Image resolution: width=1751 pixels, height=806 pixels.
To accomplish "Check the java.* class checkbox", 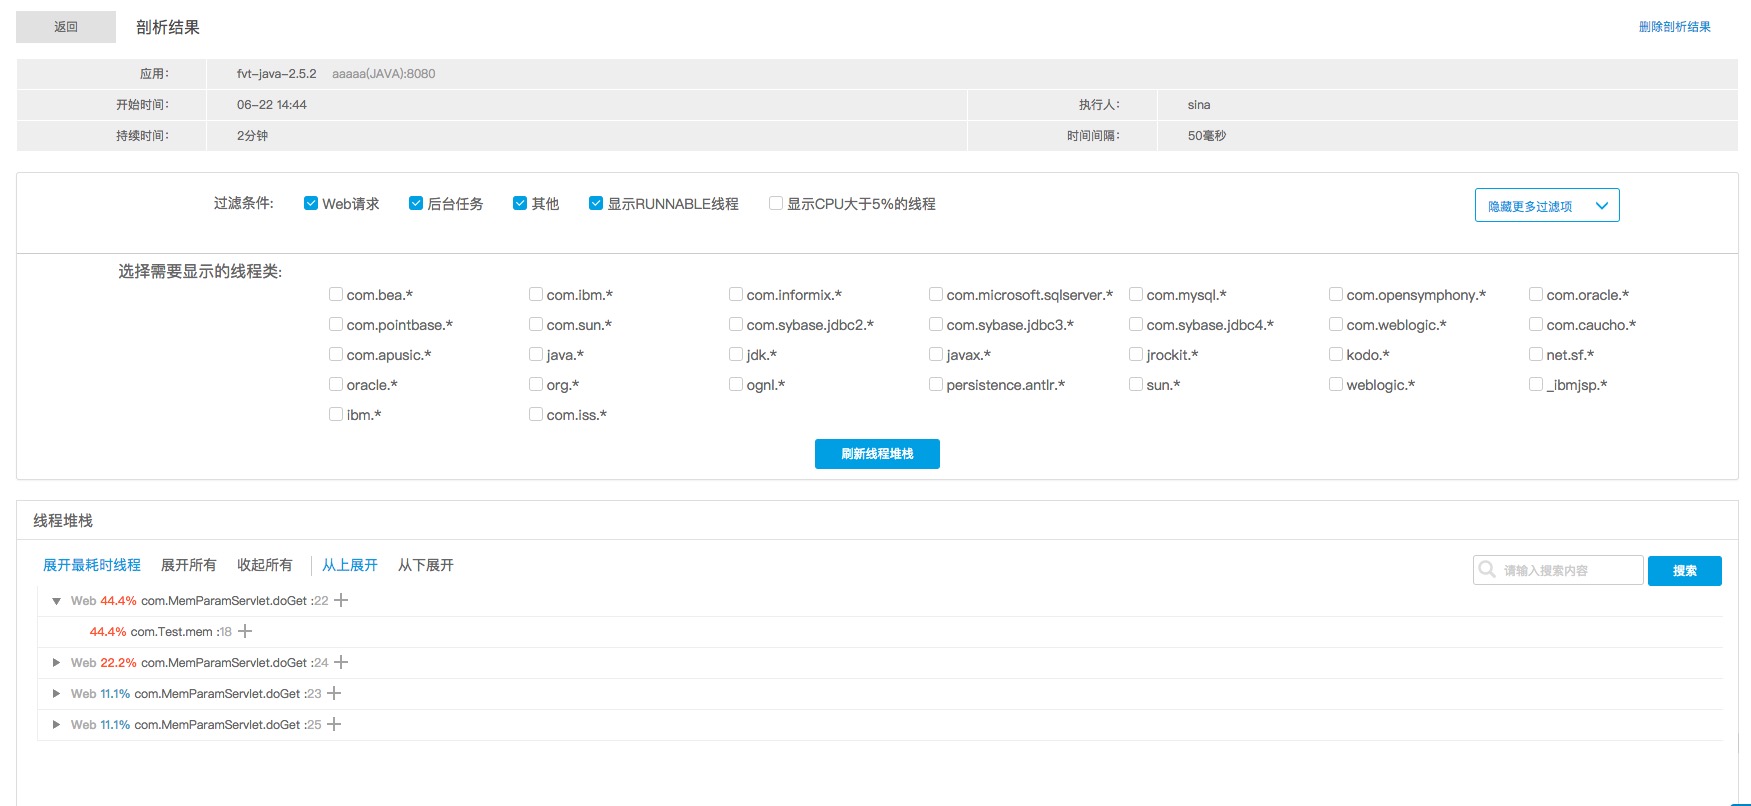I will click(x=536, y=354).
